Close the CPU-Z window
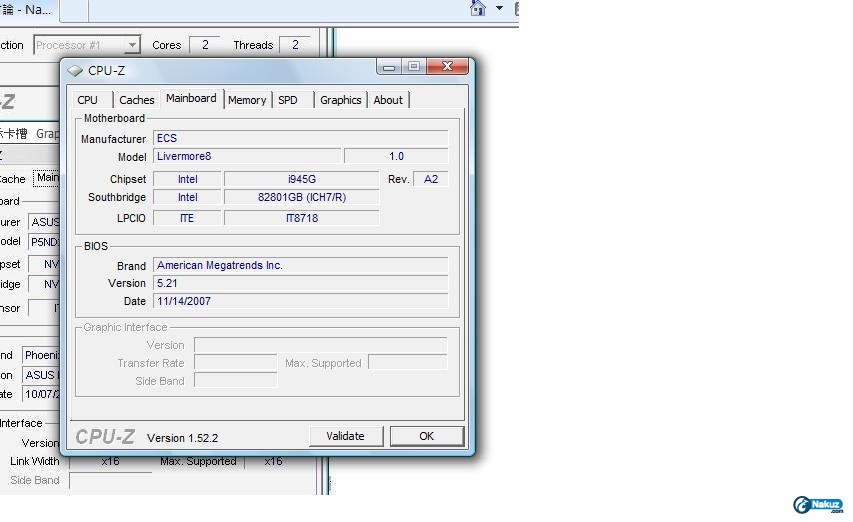Viewport: 853px width, 522px height. [446, 67]
